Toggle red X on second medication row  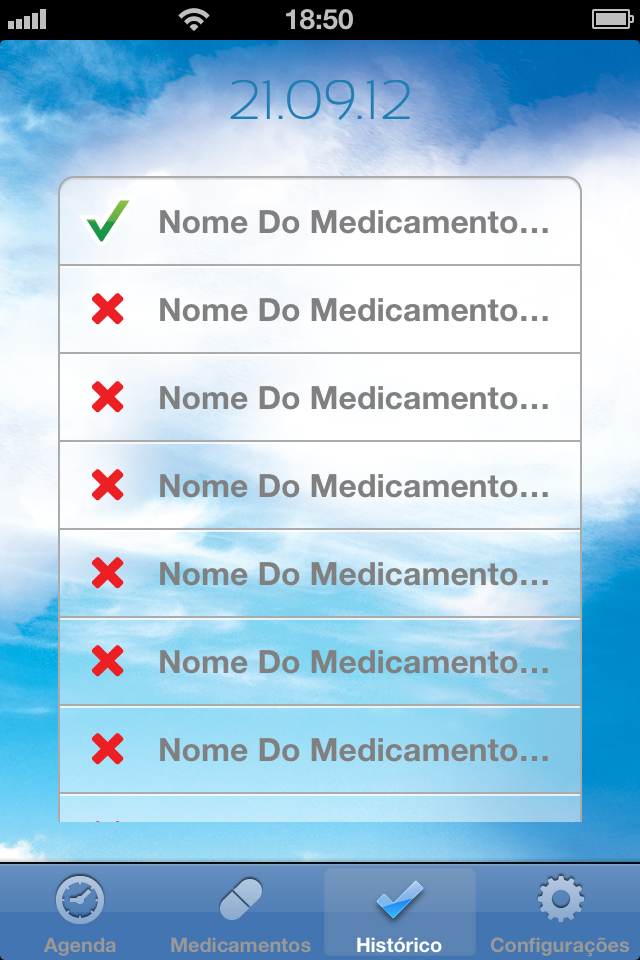click(107, 309)
